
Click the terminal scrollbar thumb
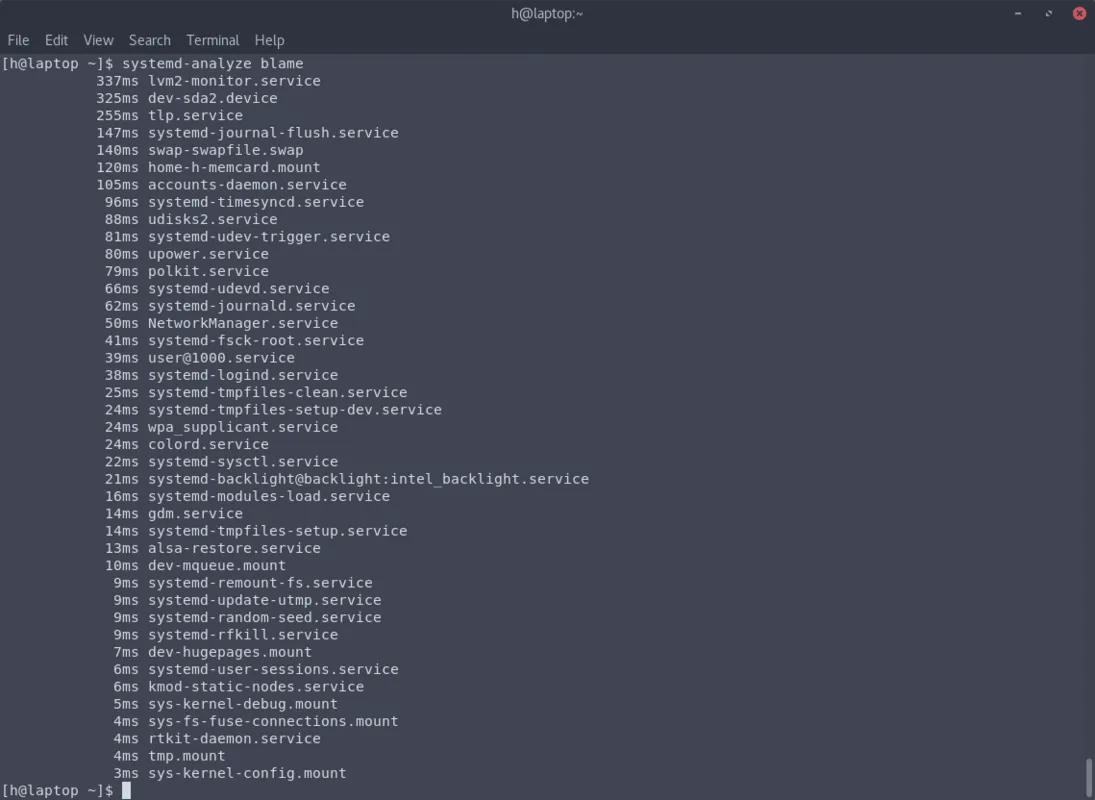1089,777
